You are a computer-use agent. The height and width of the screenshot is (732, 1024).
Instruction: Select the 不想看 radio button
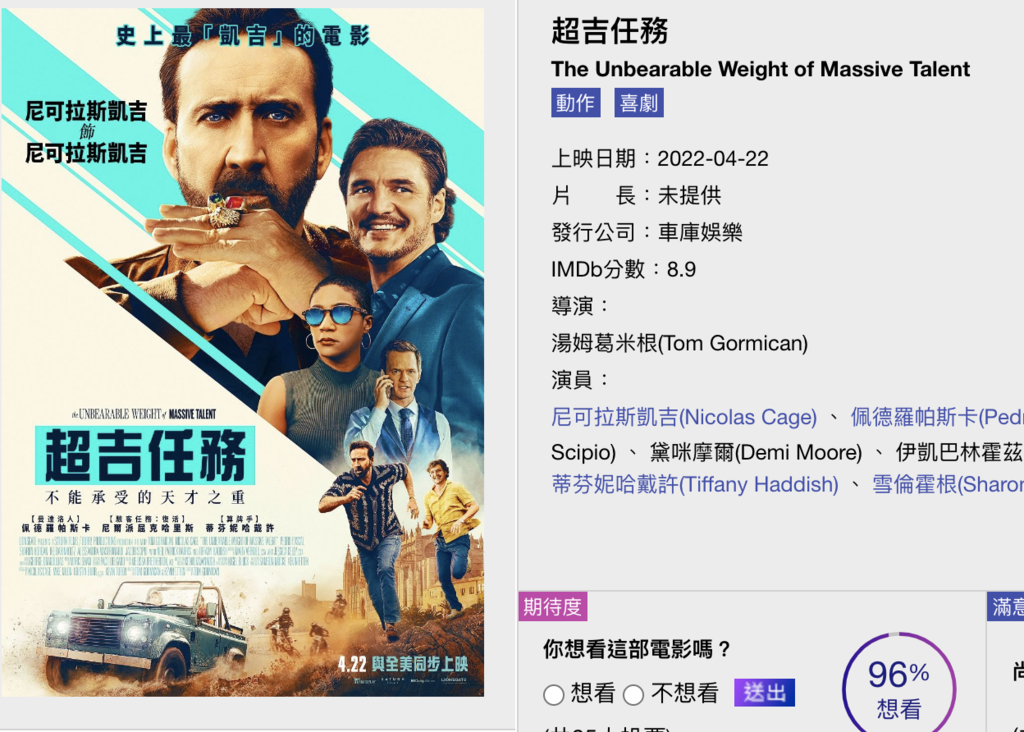pyautogui.click(x=633, y=695)
